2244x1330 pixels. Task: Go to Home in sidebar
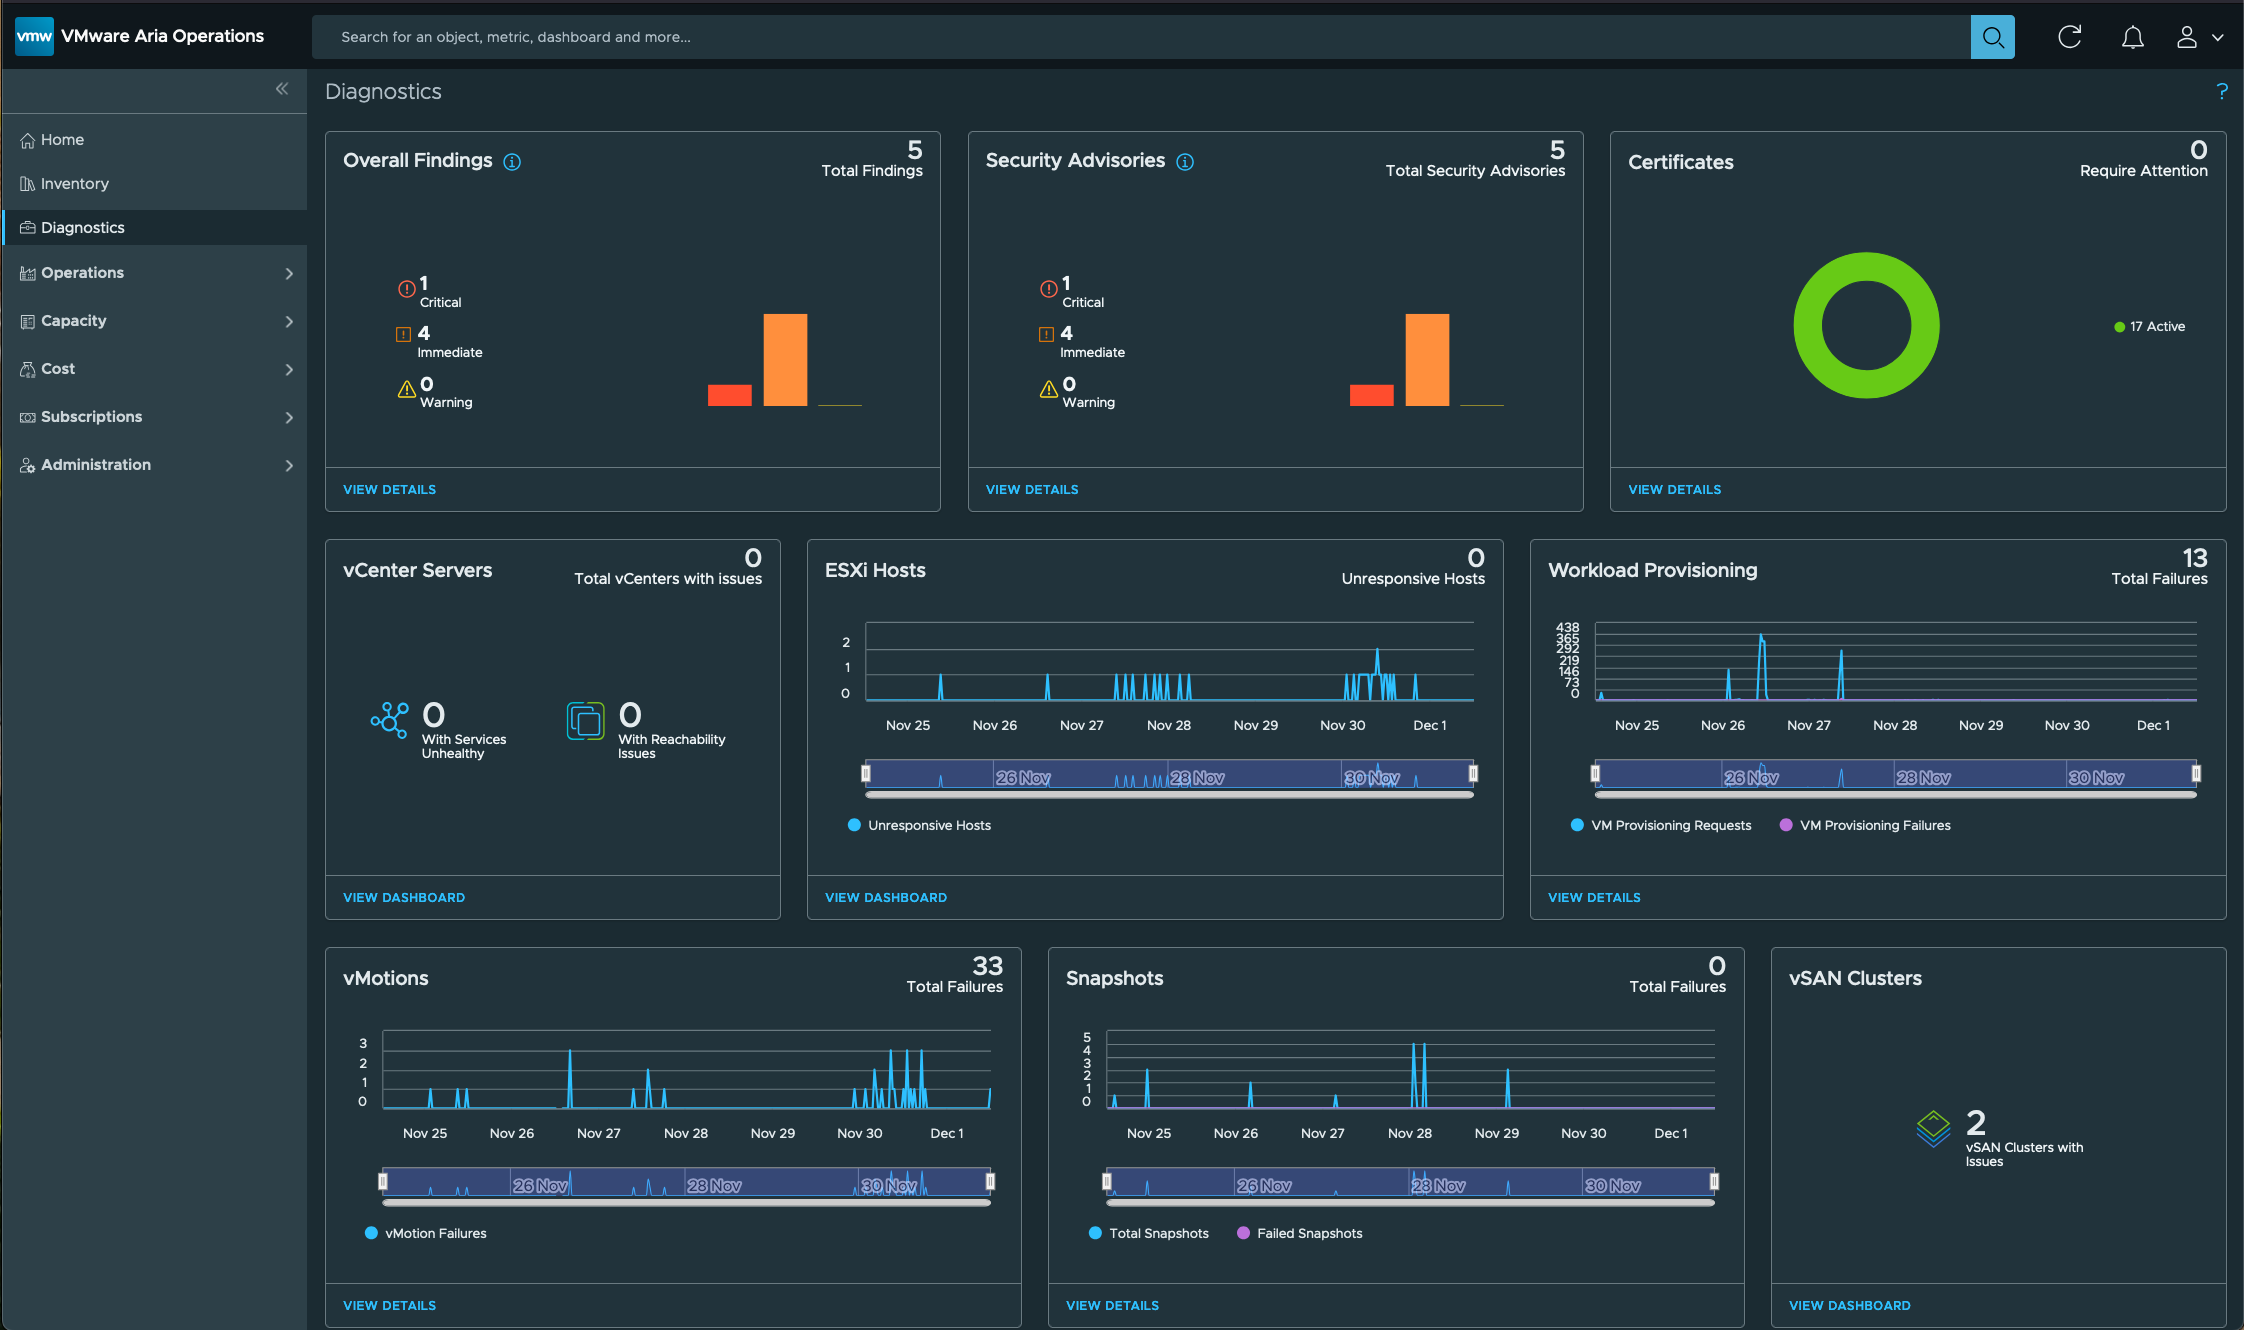[154, 140]
